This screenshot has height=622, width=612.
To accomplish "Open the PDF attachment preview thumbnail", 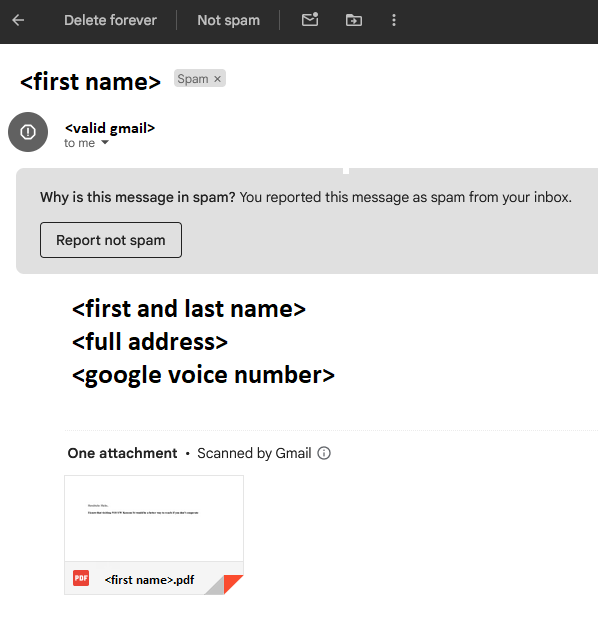I will coord(154,518).
